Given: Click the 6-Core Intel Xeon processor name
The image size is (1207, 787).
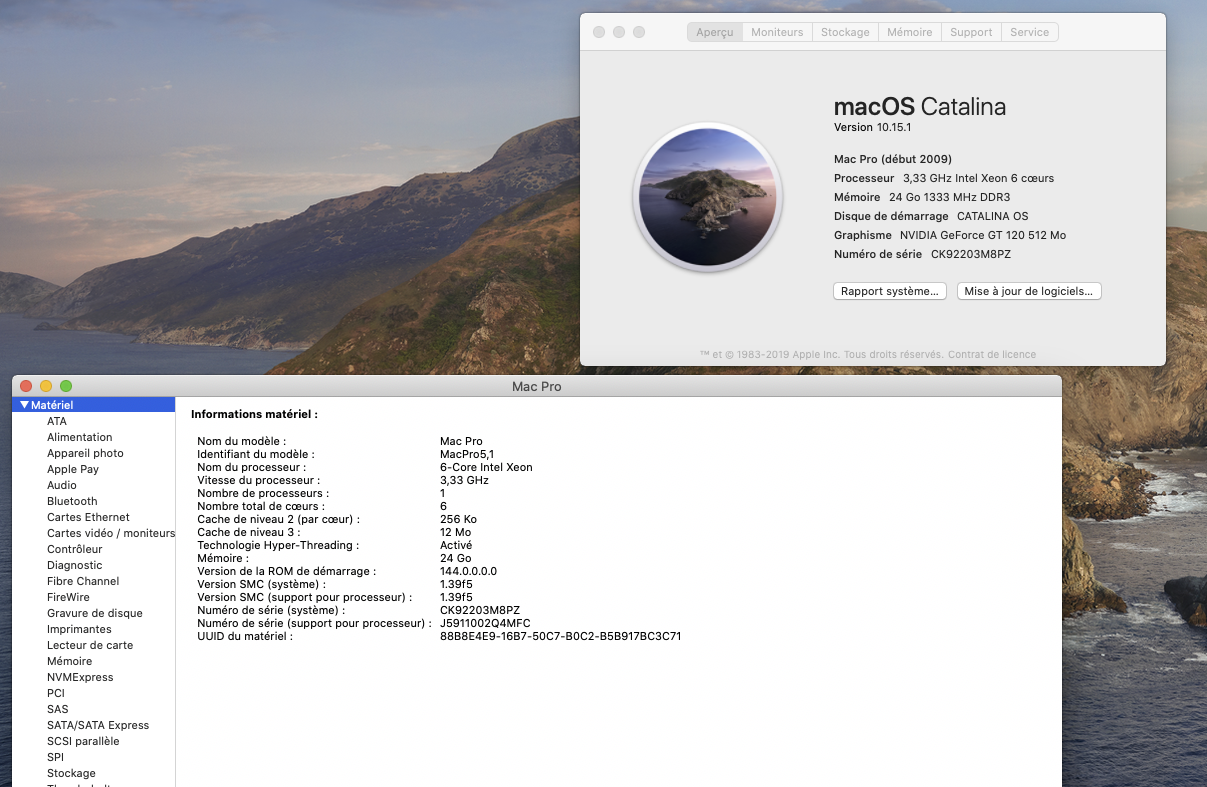Looking at the screenshot, I should (486, 467).
